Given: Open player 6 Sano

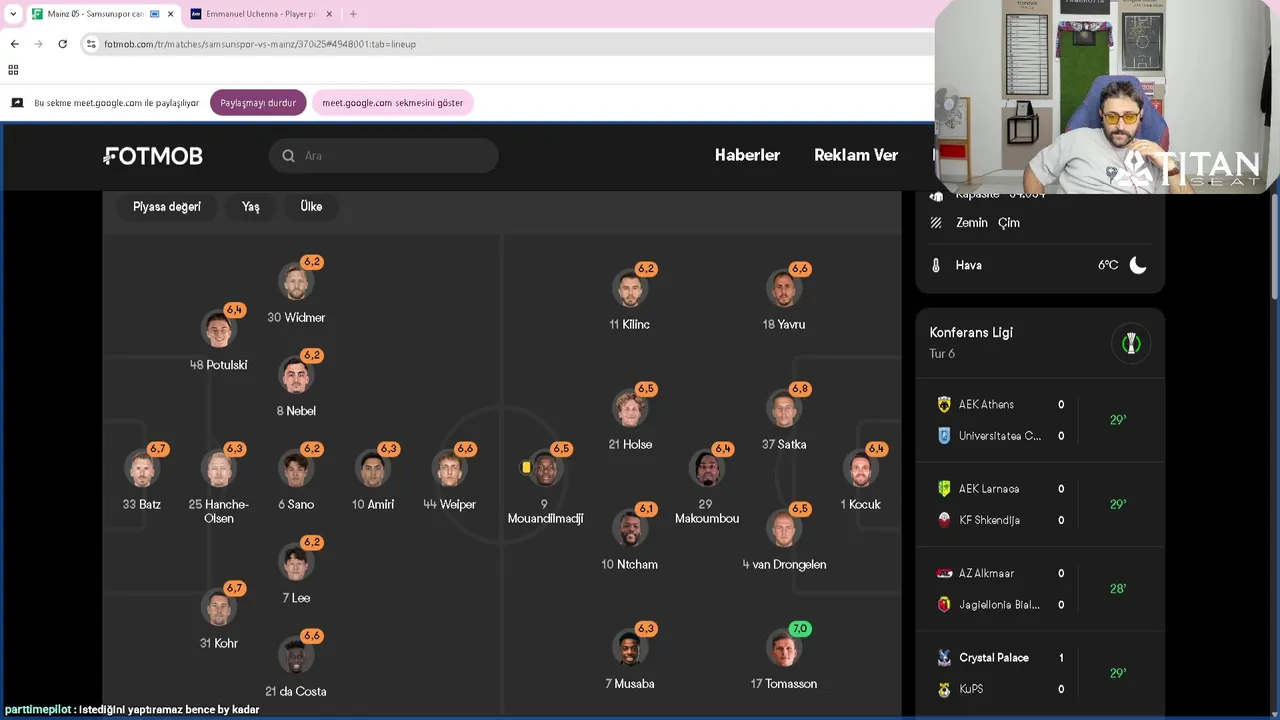Looking at the screenshot, I should click(296, 478).
